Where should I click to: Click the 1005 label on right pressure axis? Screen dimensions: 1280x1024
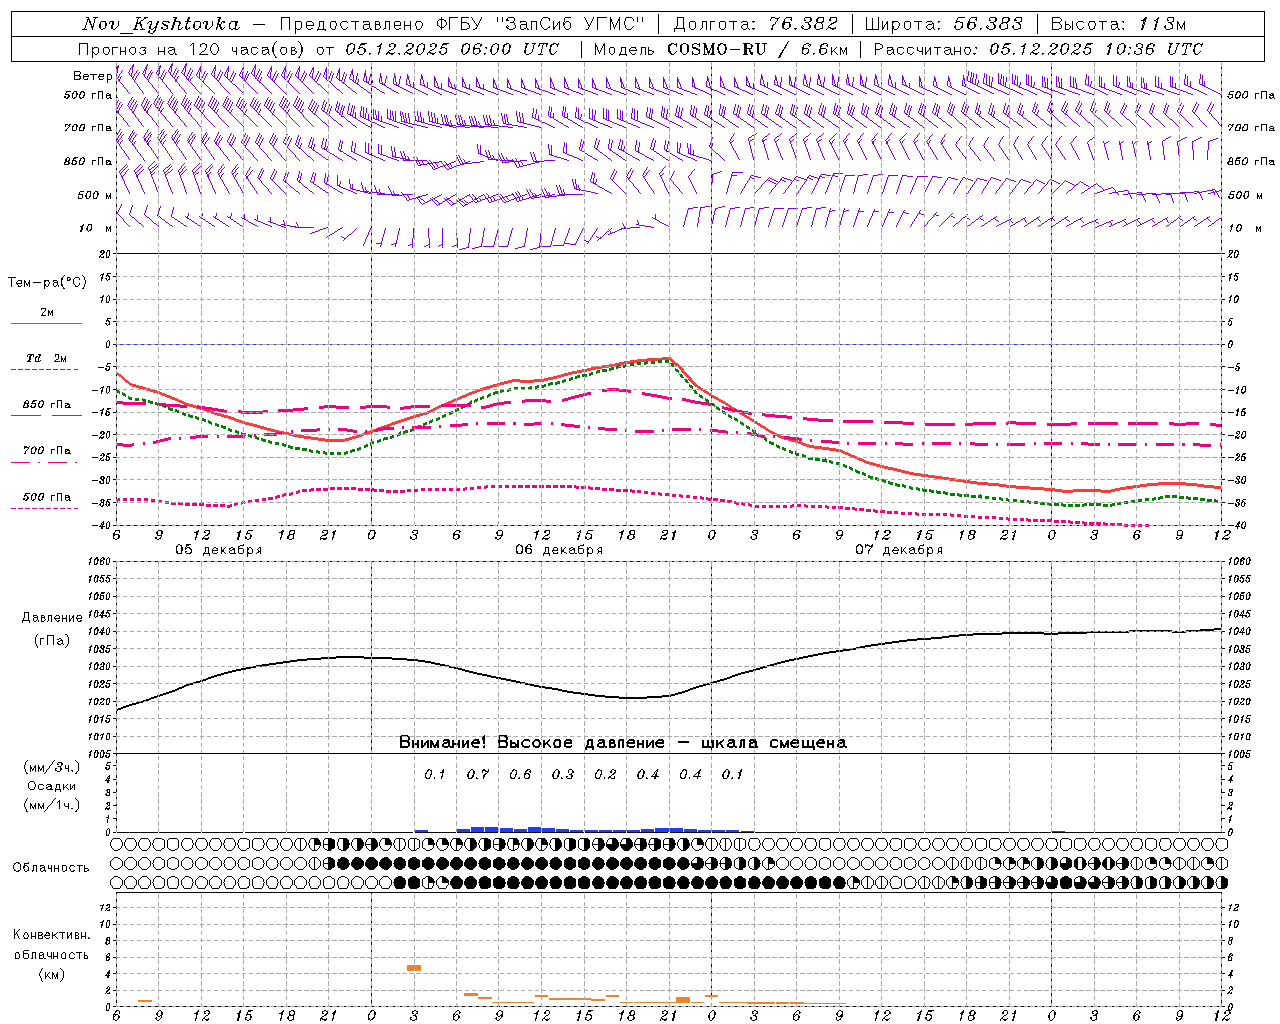(1239, 753)
